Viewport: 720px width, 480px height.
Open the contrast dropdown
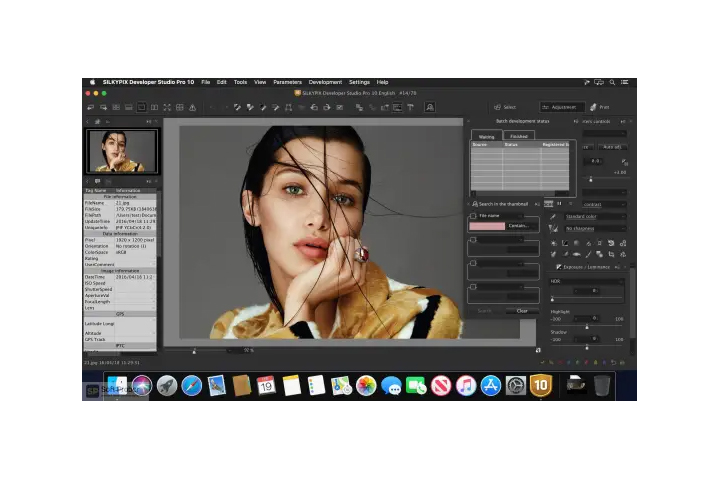tap(604, 204)
